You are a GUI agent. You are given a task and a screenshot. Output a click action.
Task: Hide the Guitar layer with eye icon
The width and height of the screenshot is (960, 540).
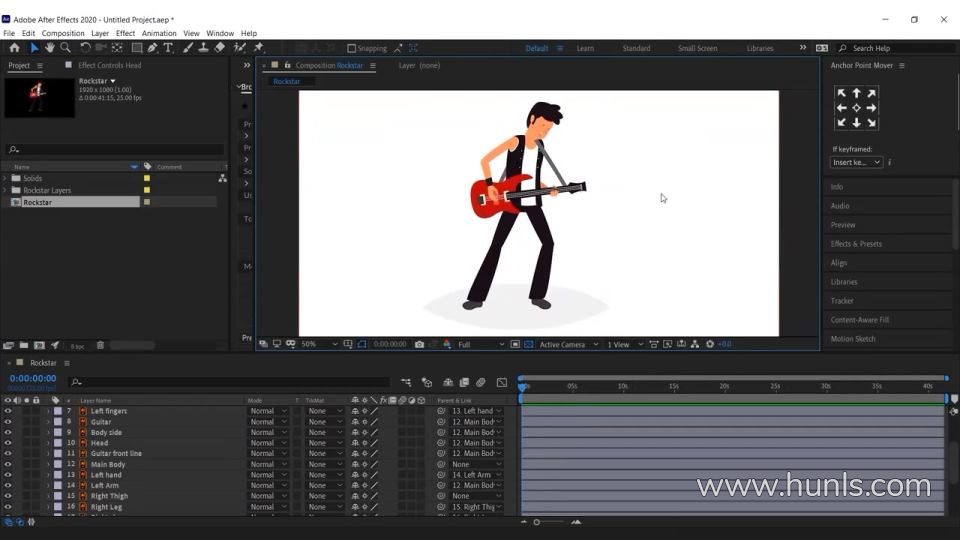coord(8,422)
